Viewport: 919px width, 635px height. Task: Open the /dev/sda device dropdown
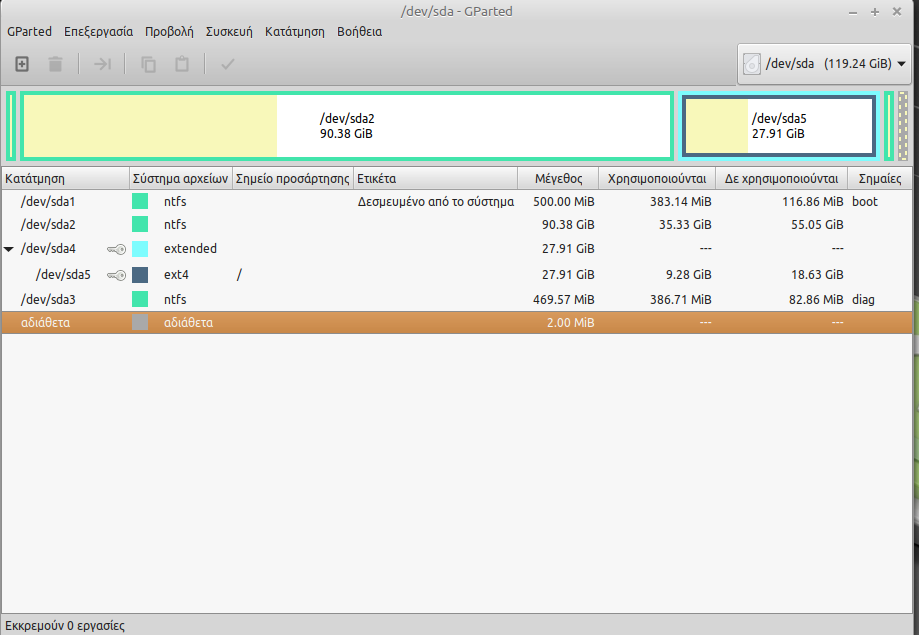[x=824, y=64]
